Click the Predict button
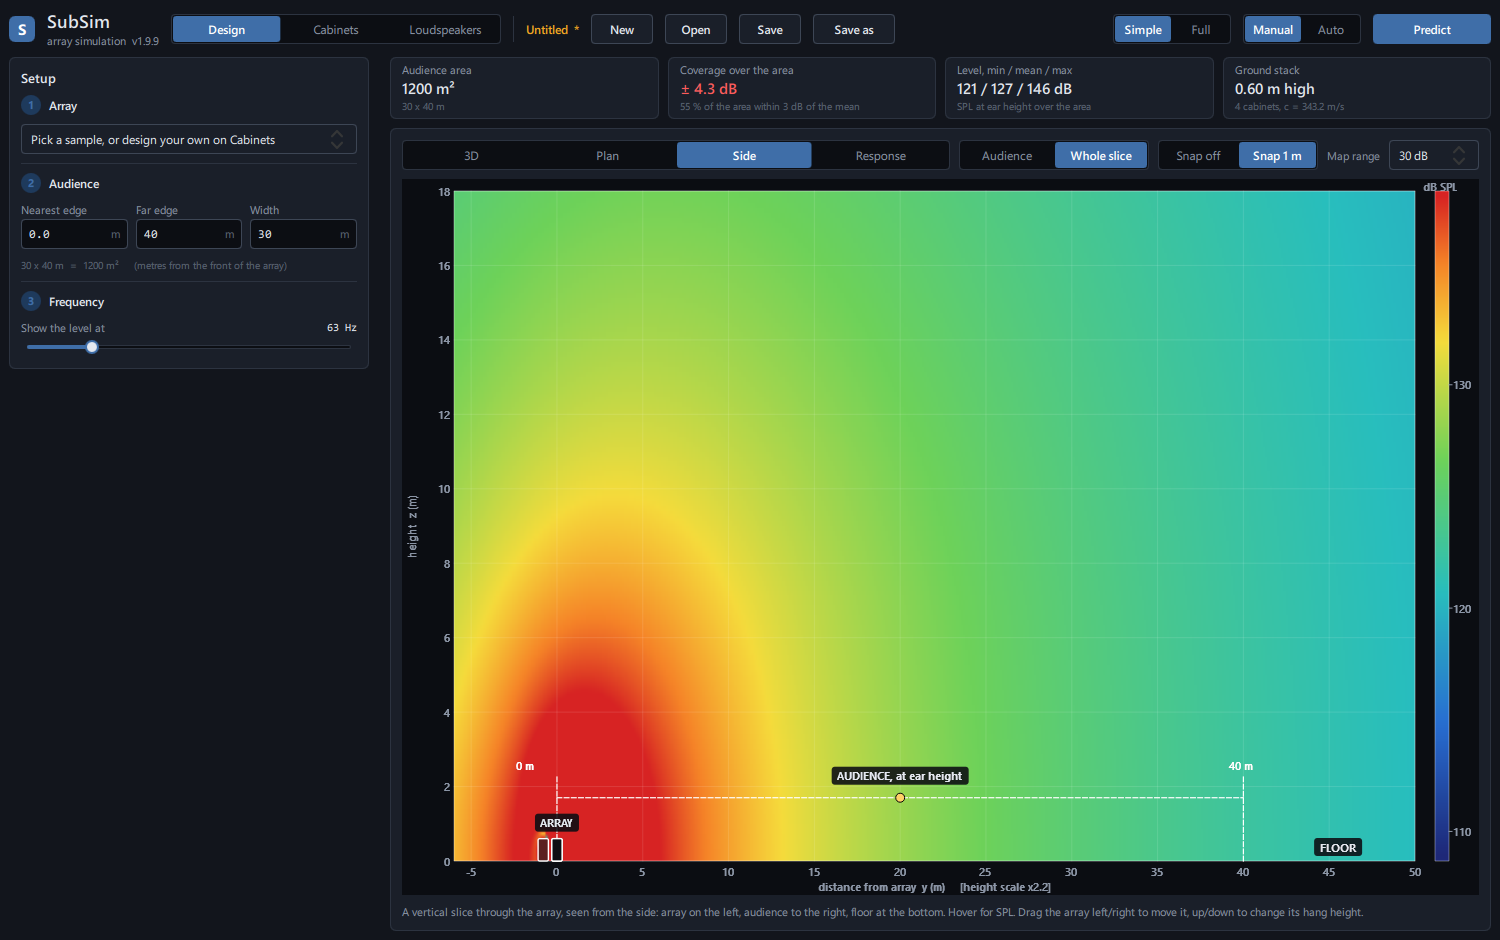Screen dimensions: 1500x940 1432,30
